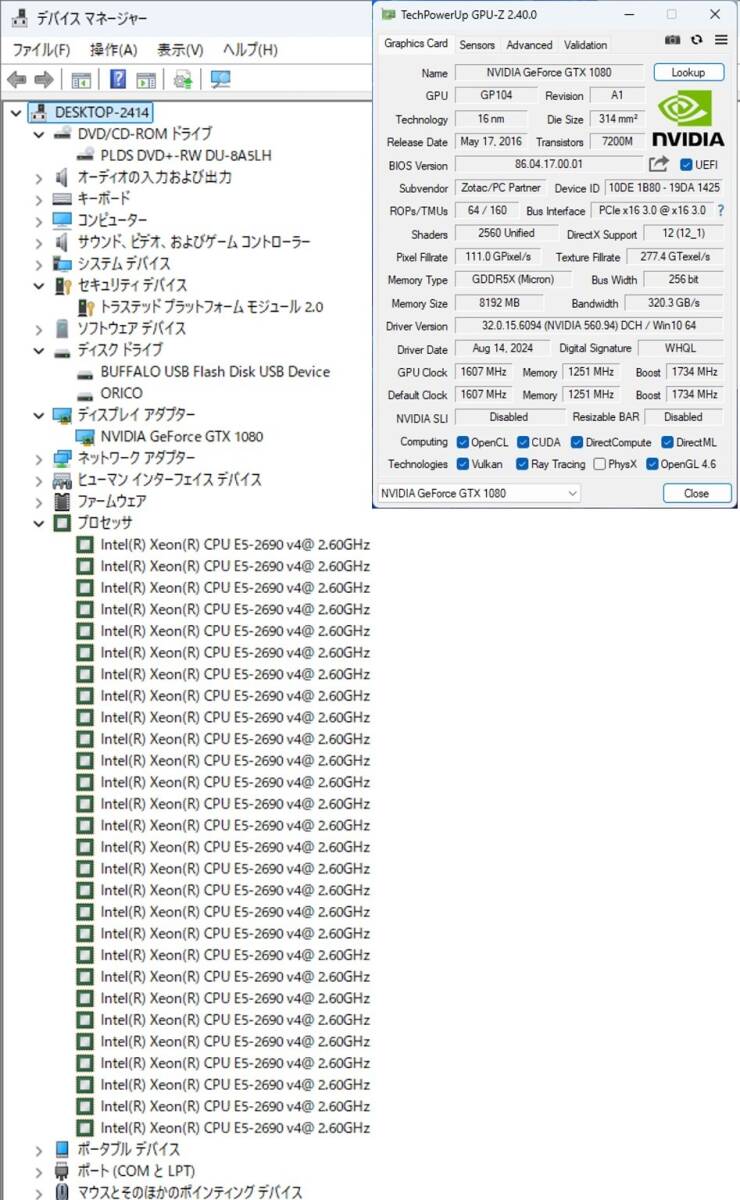Switch to the Validation tab
Image resolution: width=740 pixels, height=1200 pixels.
[x=585, y=45]
